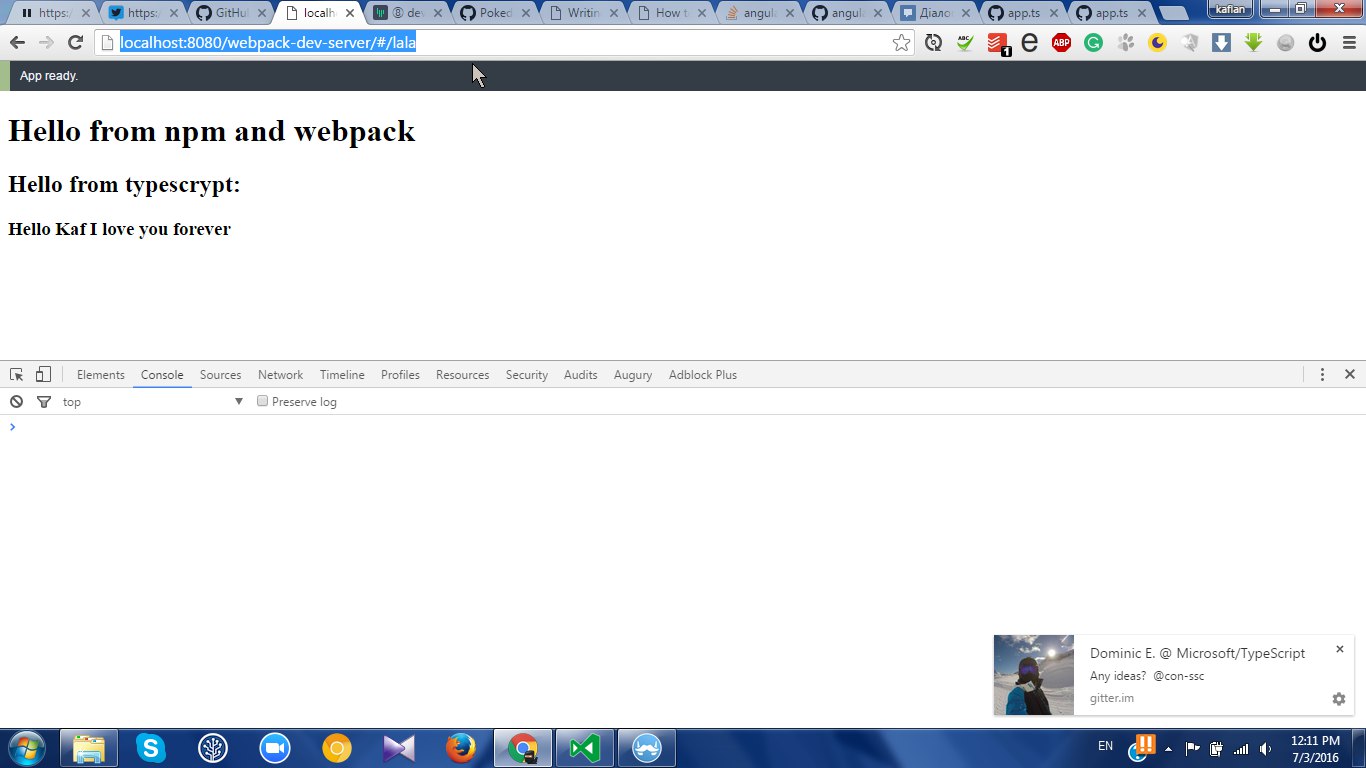The image size is (1366, 768).
Task: Click the 'Hello from npm and webpack' heading
Action: [211, 131]
